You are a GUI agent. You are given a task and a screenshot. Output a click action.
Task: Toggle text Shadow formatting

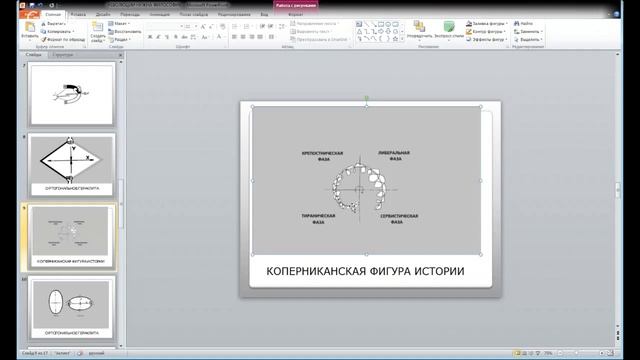(x=176, y=37)
